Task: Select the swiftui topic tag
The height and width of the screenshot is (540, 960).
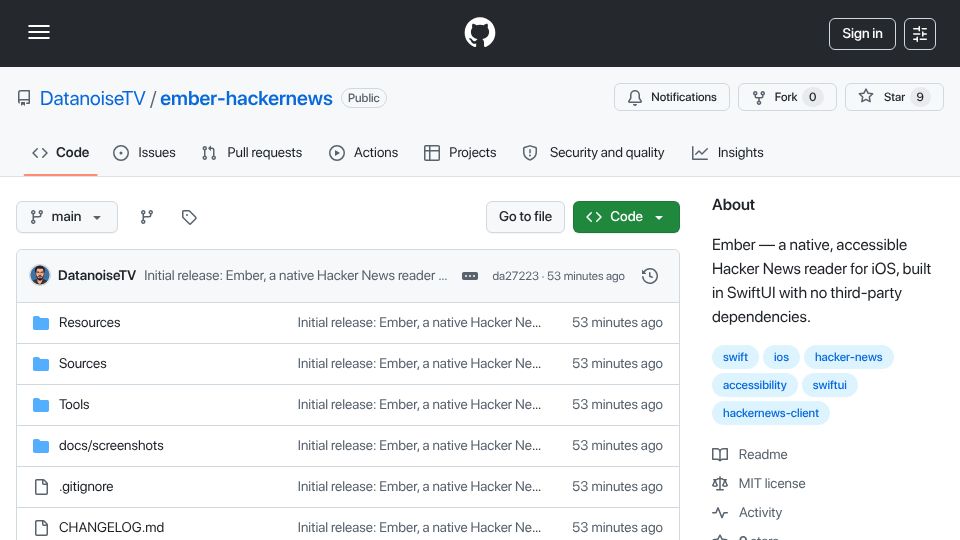Action: point(830,385)
